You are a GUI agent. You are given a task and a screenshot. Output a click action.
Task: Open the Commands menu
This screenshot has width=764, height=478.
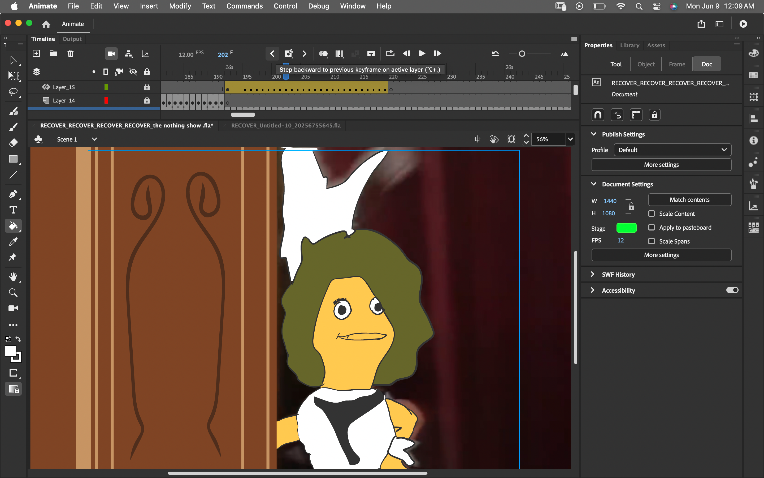245,6
